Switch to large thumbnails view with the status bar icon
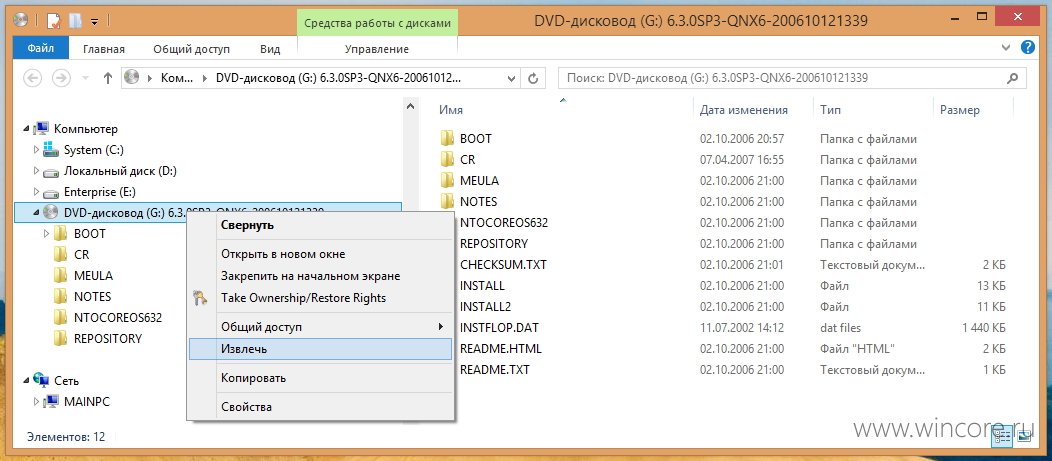 tap(1024, 437)
